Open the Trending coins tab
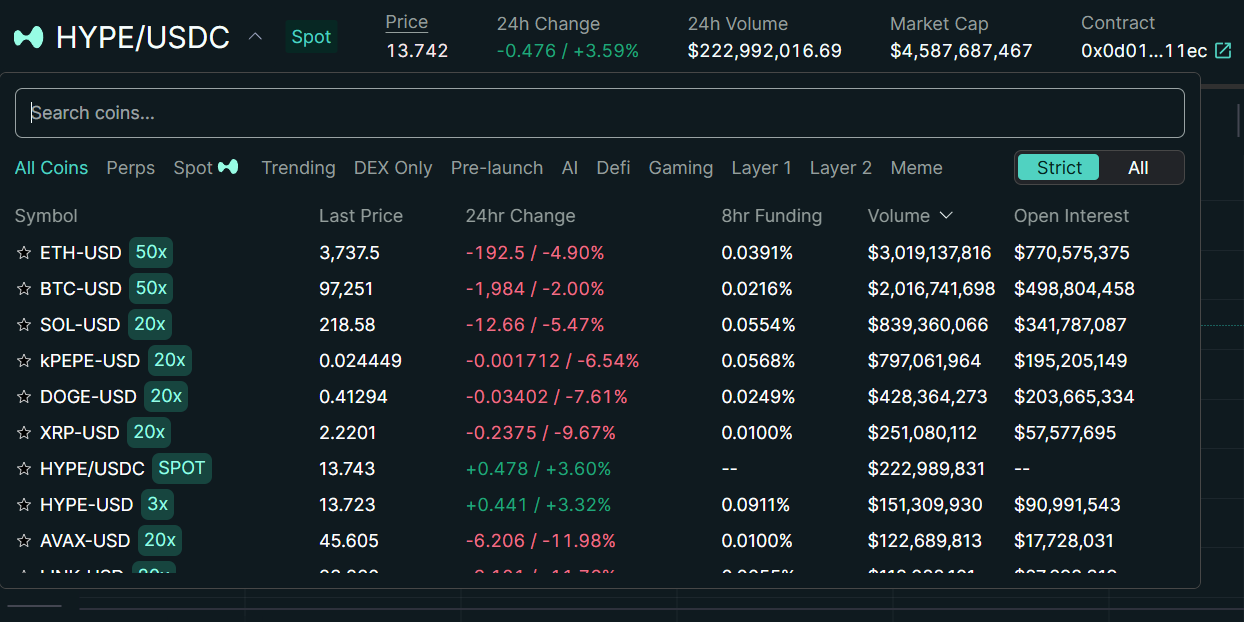Screen dimensions: 1244x622 tap(298, 167)
